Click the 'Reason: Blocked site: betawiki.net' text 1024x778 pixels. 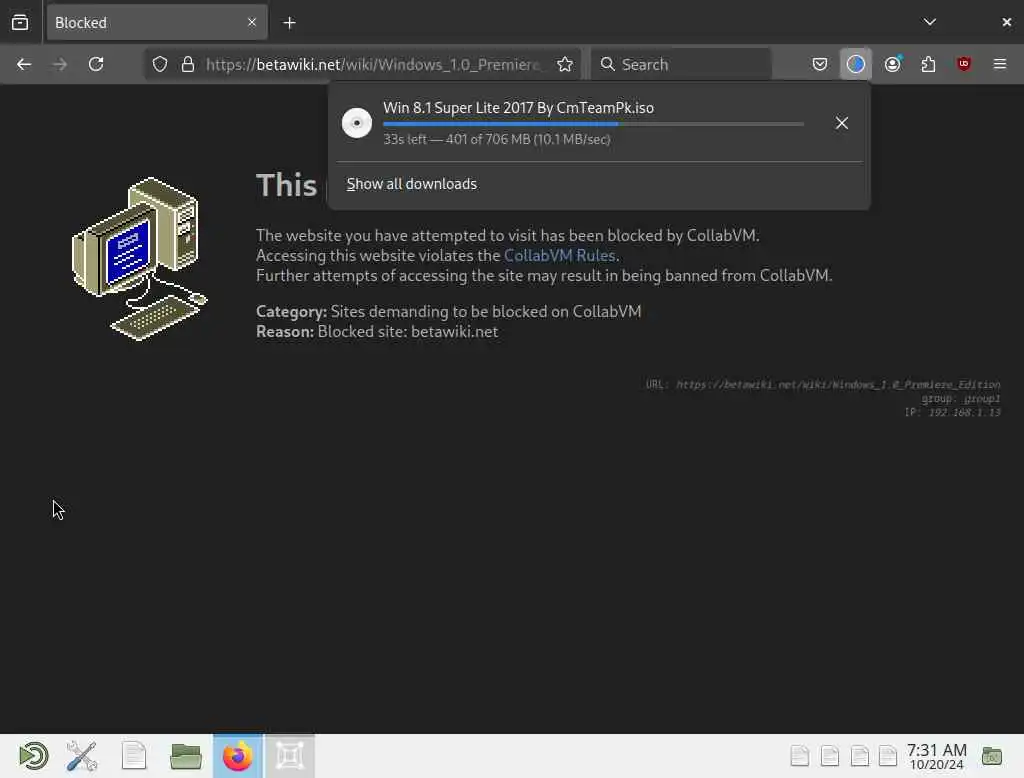[x=377, y=332]
